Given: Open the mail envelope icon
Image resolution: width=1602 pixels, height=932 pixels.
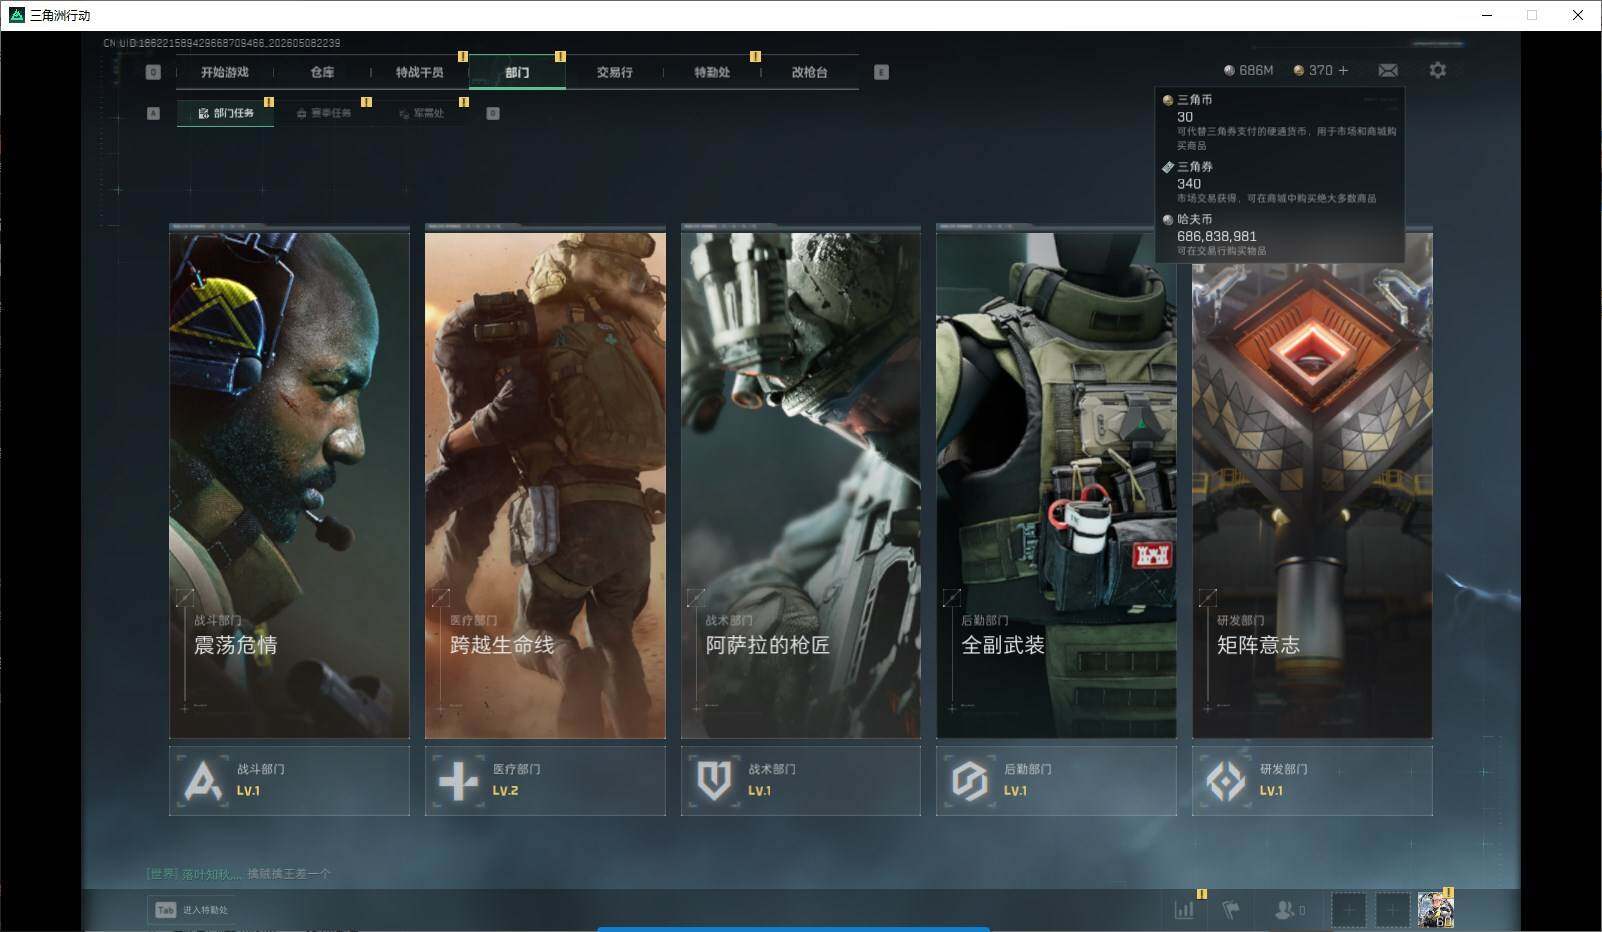Looking at the screenshot, I should pyautogui.click(x=1388, y=70).
